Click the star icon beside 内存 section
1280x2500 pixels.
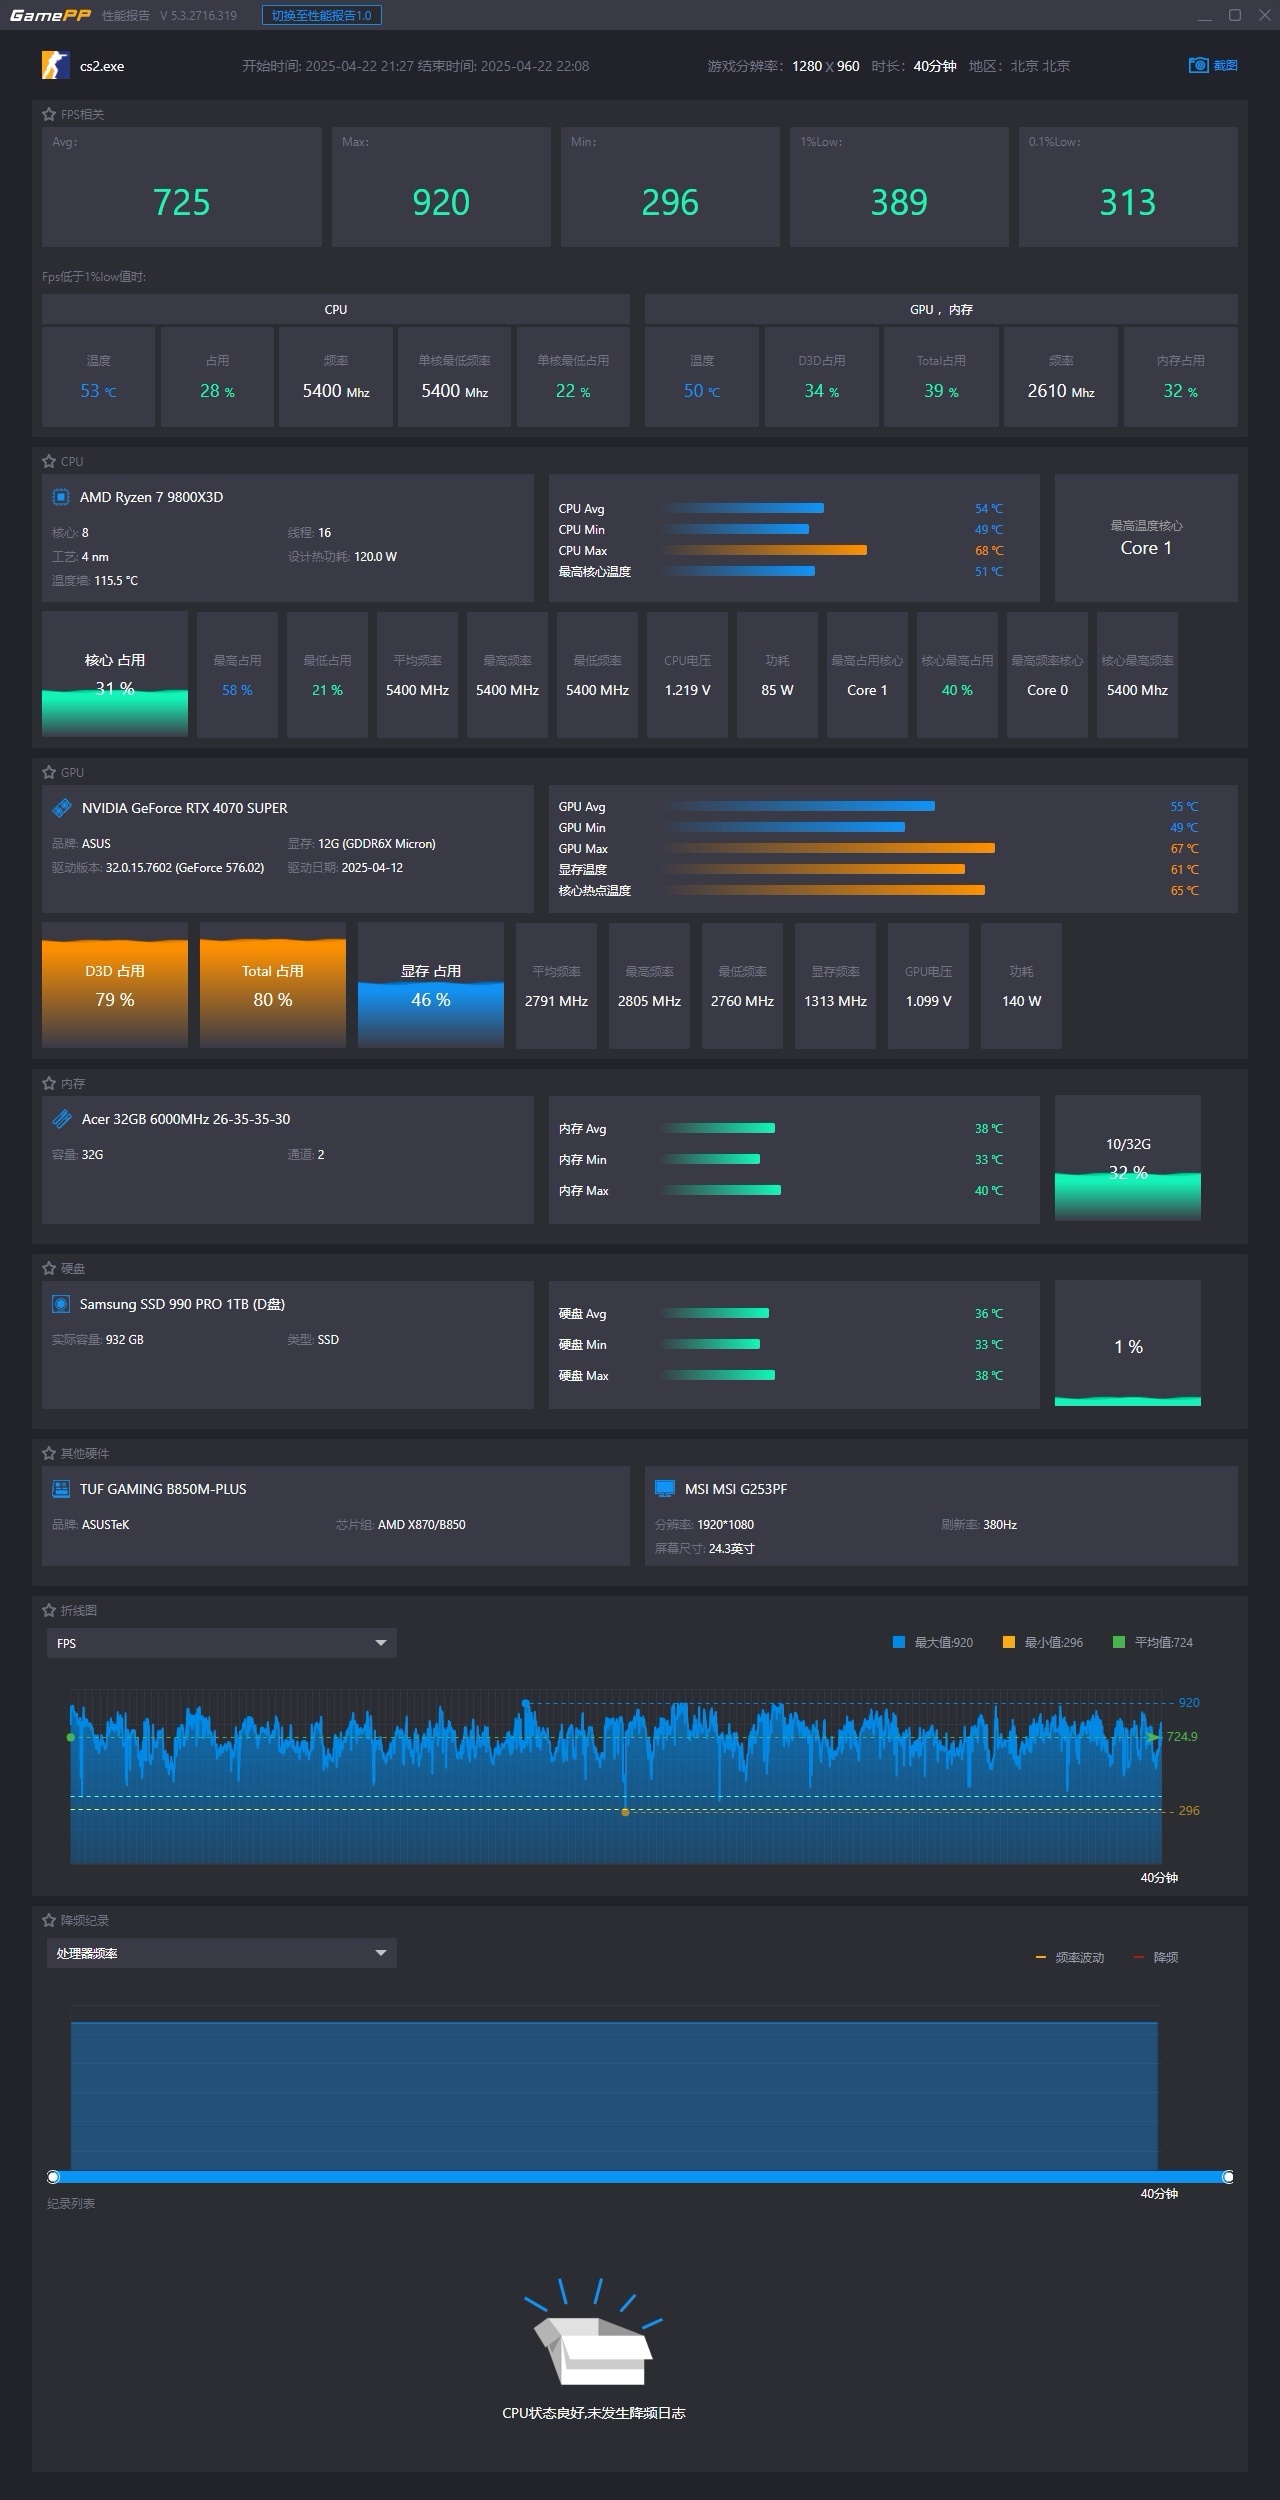pos(49,1083)
